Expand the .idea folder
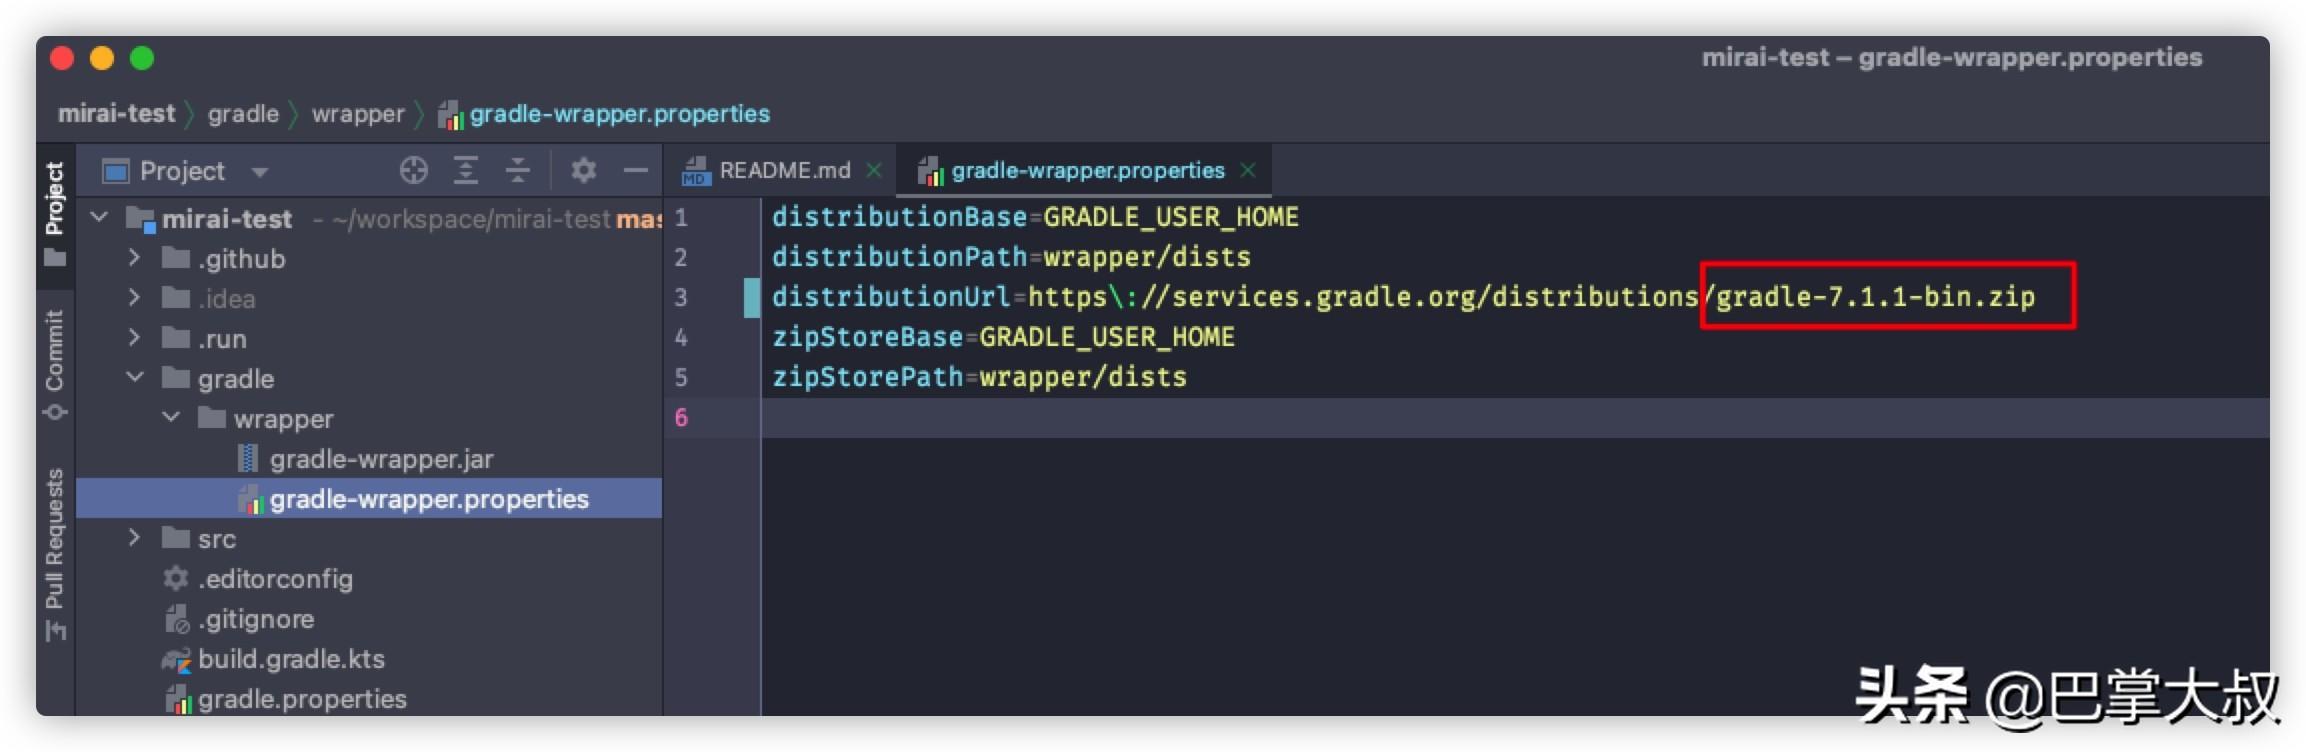2306x752 pixels. (134, 298)
